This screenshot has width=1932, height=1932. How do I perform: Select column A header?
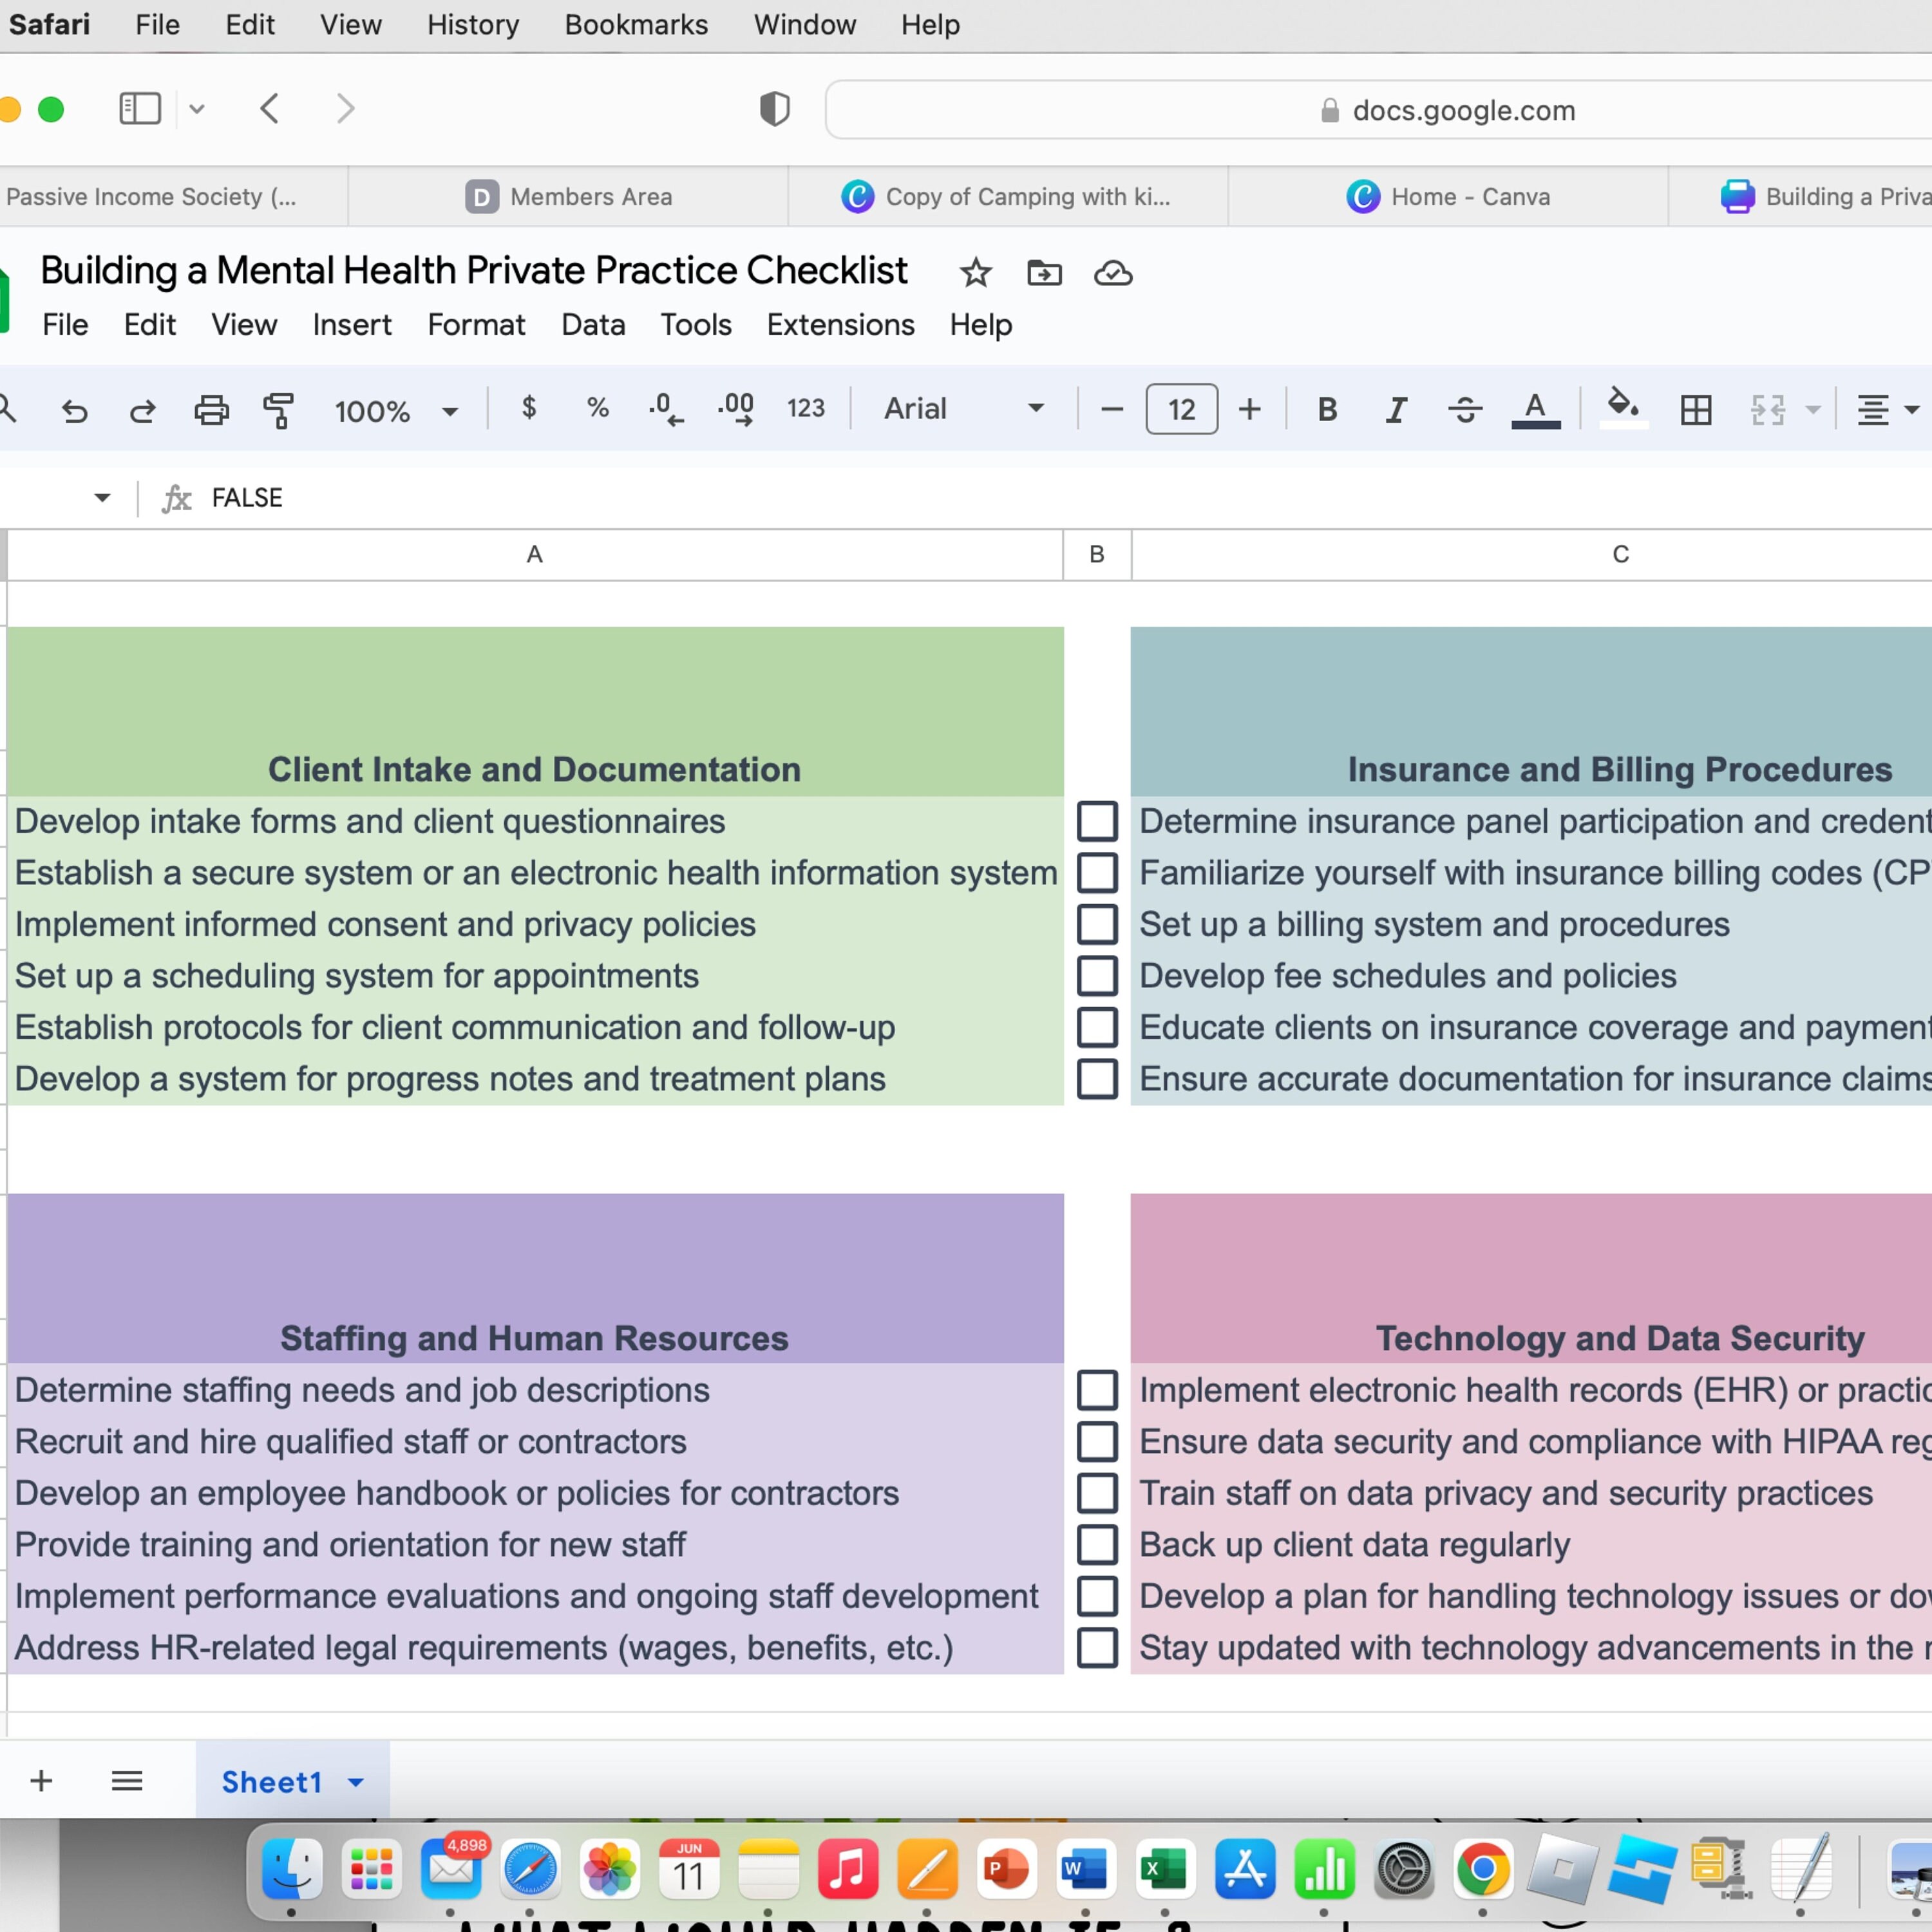[x=535, y=554]
